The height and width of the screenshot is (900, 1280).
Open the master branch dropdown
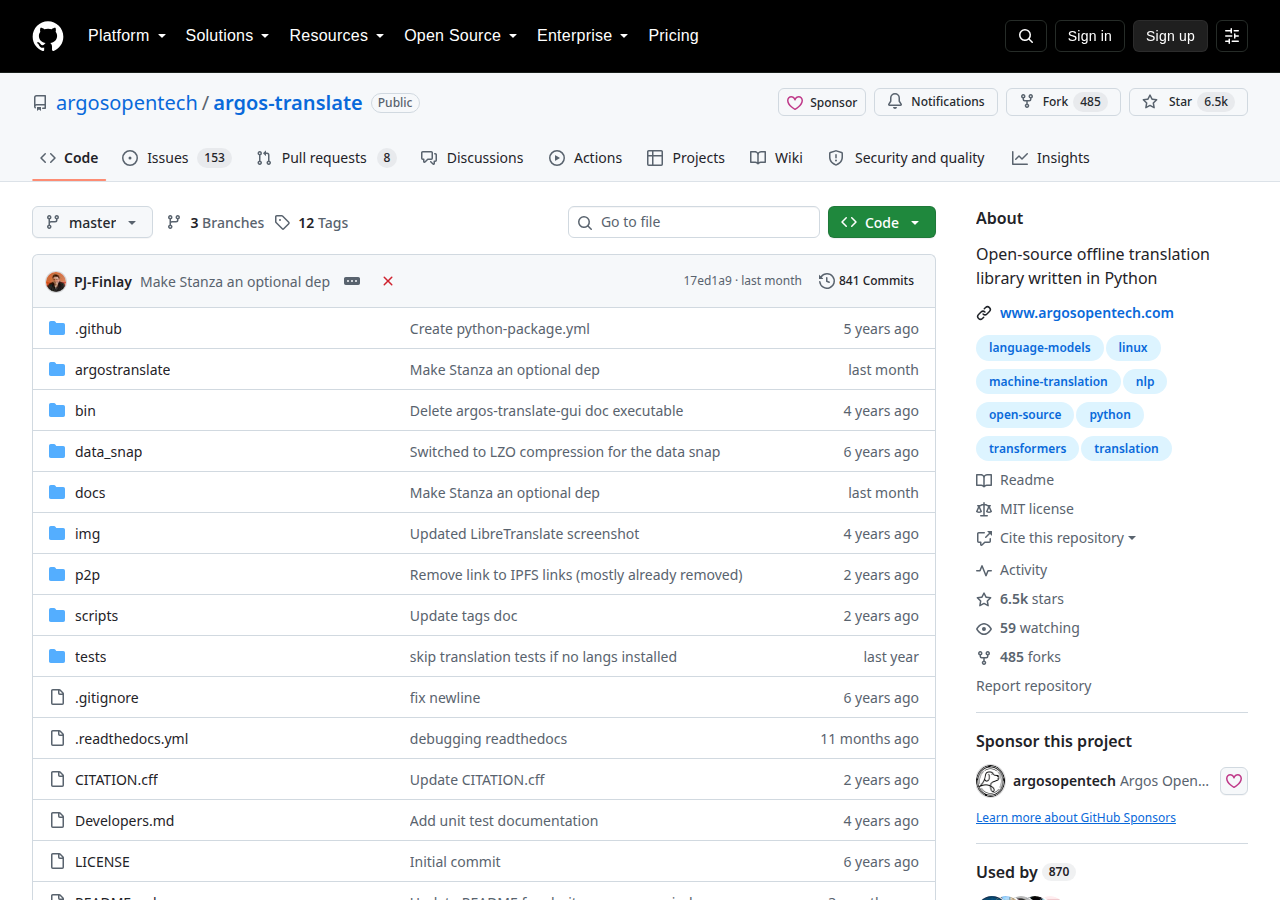click(92, 222)
